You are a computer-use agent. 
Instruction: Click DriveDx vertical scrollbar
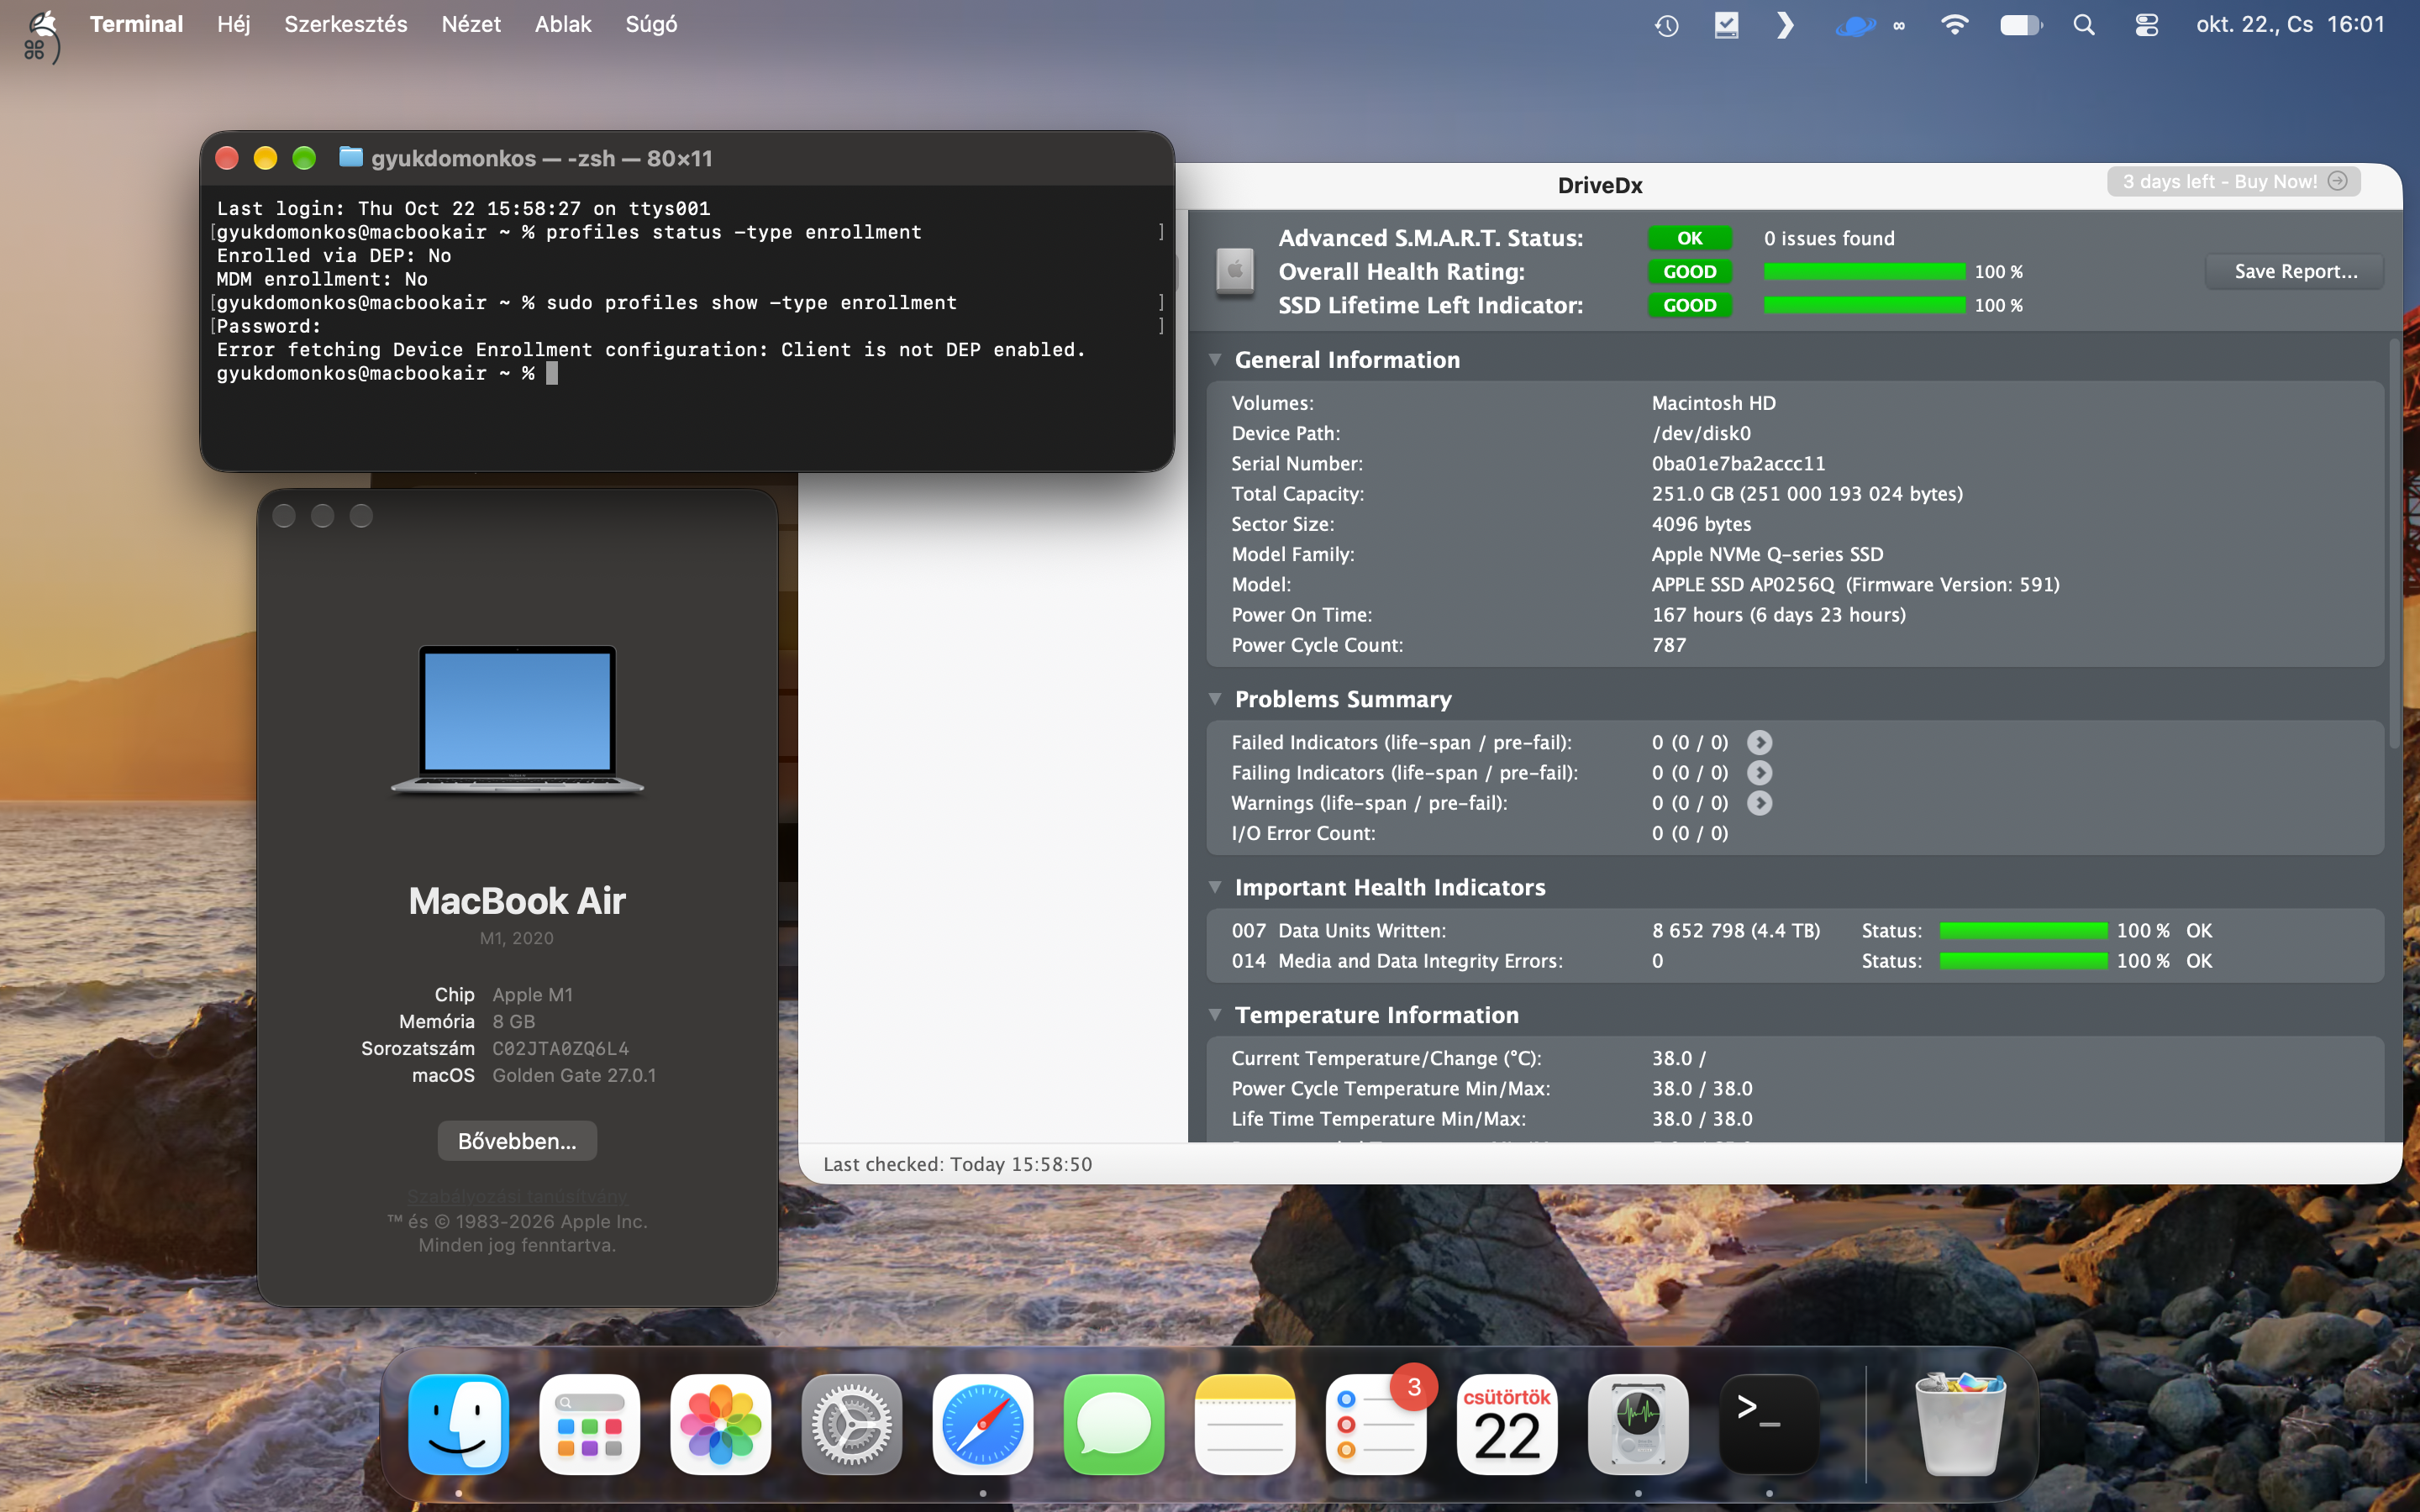tap(2394, 545)
